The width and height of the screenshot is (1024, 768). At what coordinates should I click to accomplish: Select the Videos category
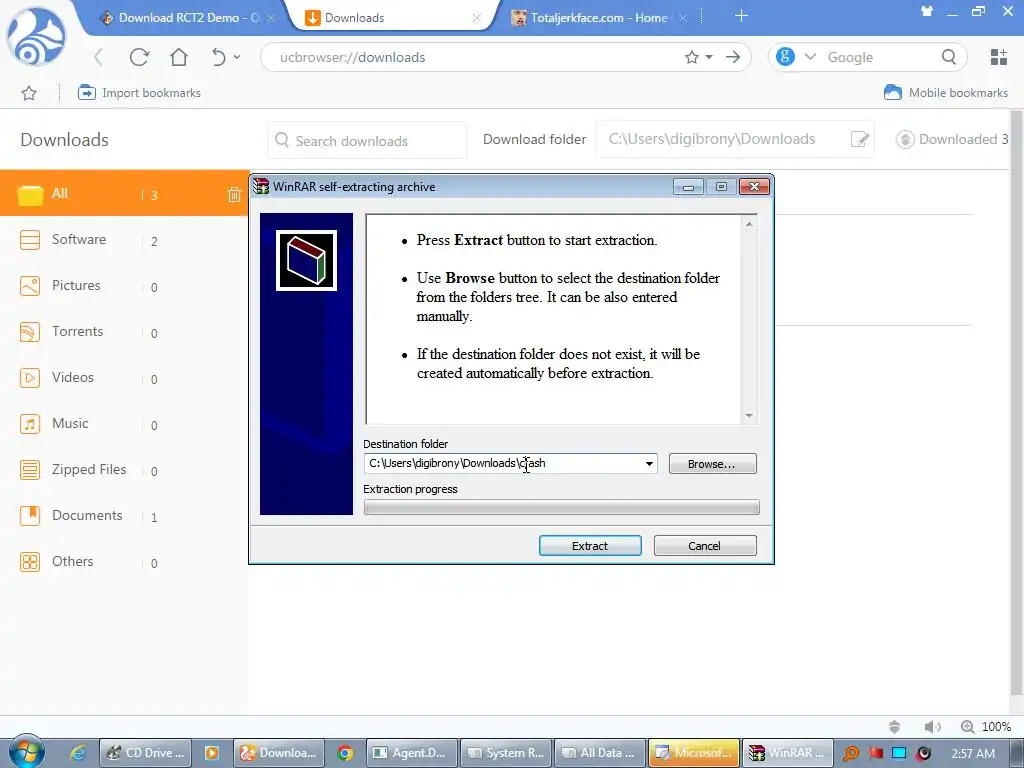(x=124, y=377)
